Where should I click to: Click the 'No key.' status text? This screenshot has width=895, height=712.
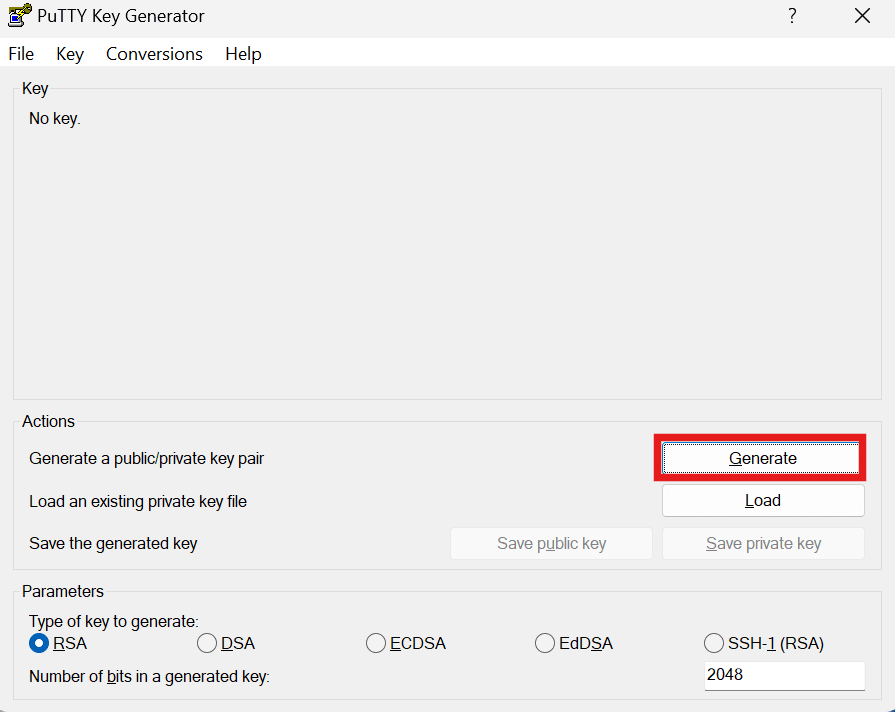point(55,119)
